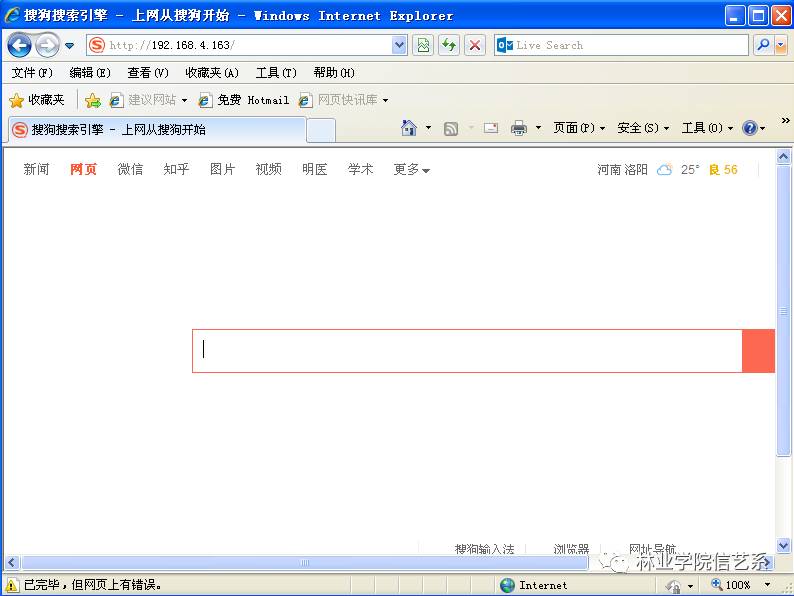Click horizontal scrollbar left arrow
Image resolution: width=794 pixels, height=596 pixels.
click(x=12, y=562)
